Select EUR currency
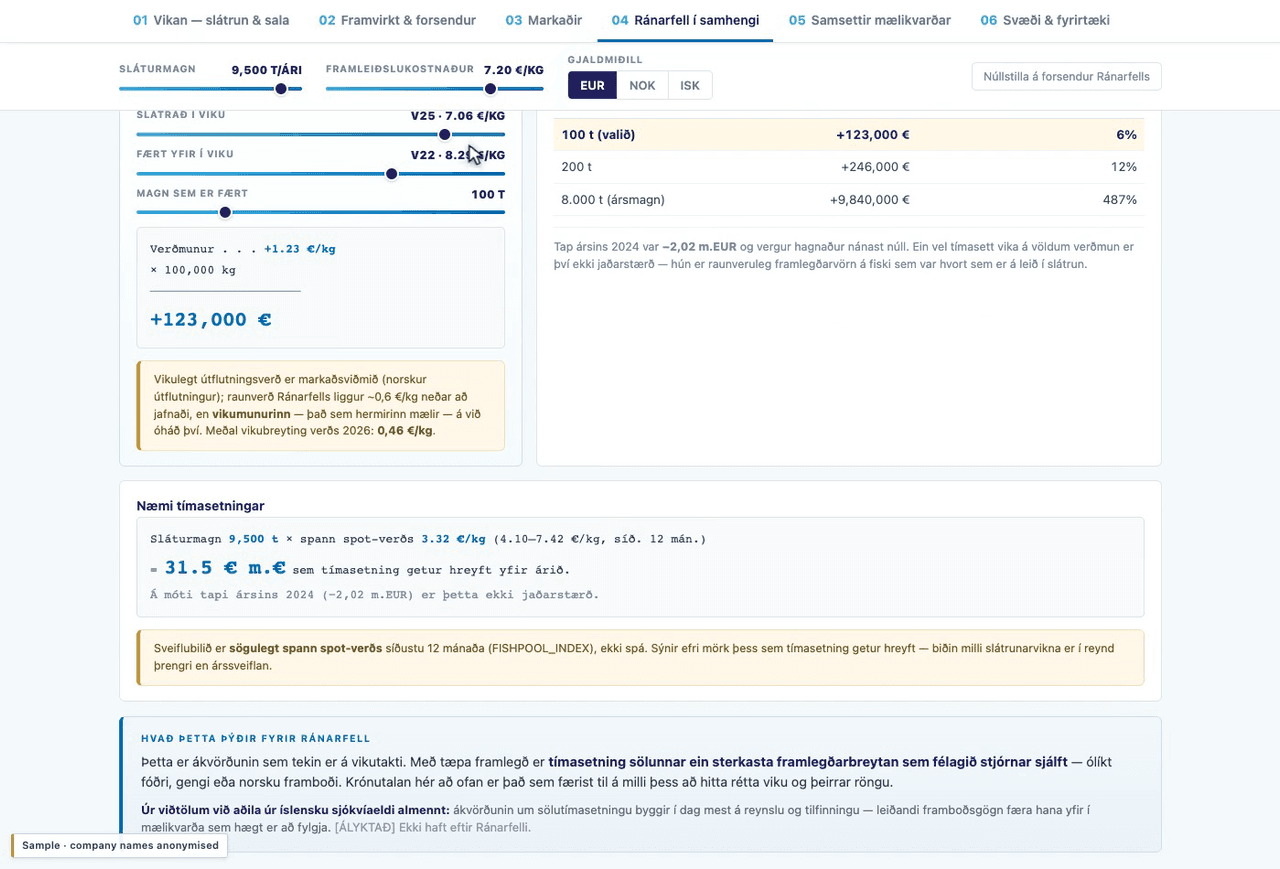Screen dimensions: 1280x869 tap(592, 85)
